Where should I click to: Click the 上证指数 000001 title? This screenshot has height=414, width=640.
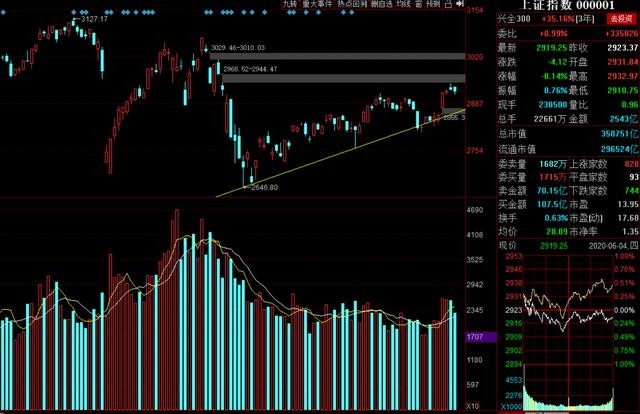click(x=567, y=5)
